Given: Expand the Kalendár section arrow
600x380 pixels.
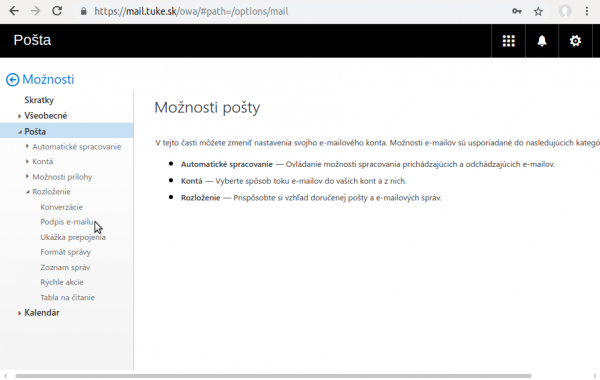Looking at the screenshot, I should pyautogui.click(x=19, y=313).
